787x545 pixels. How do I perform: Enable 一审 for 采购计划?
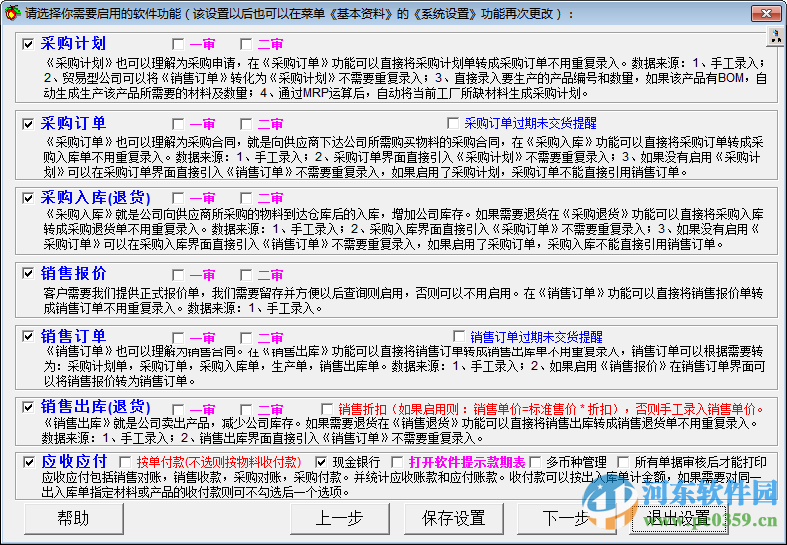[x=178, y=44]
